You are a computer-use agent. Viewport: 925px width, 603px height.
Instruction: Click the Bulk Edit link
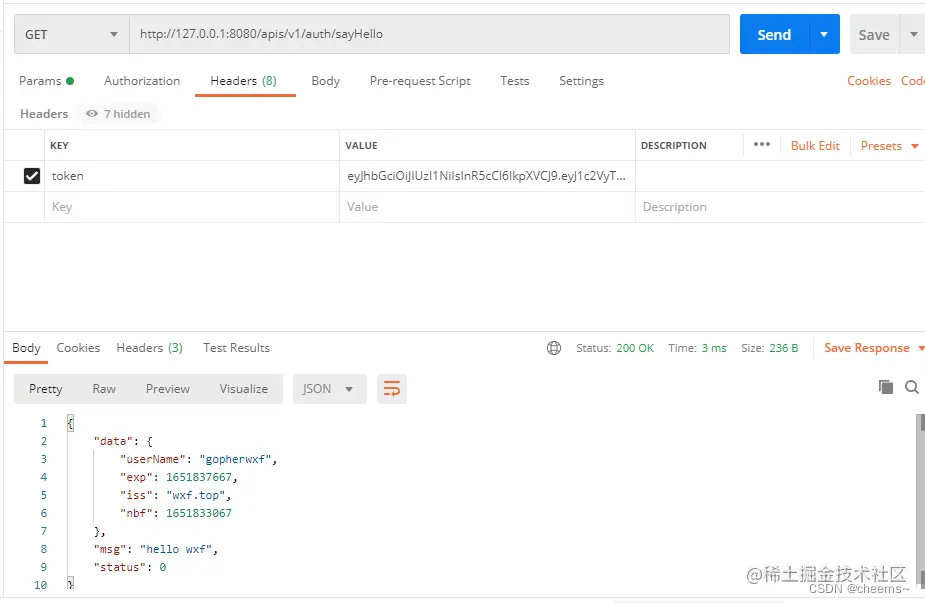pyautogui.click(x=815, y=146)
